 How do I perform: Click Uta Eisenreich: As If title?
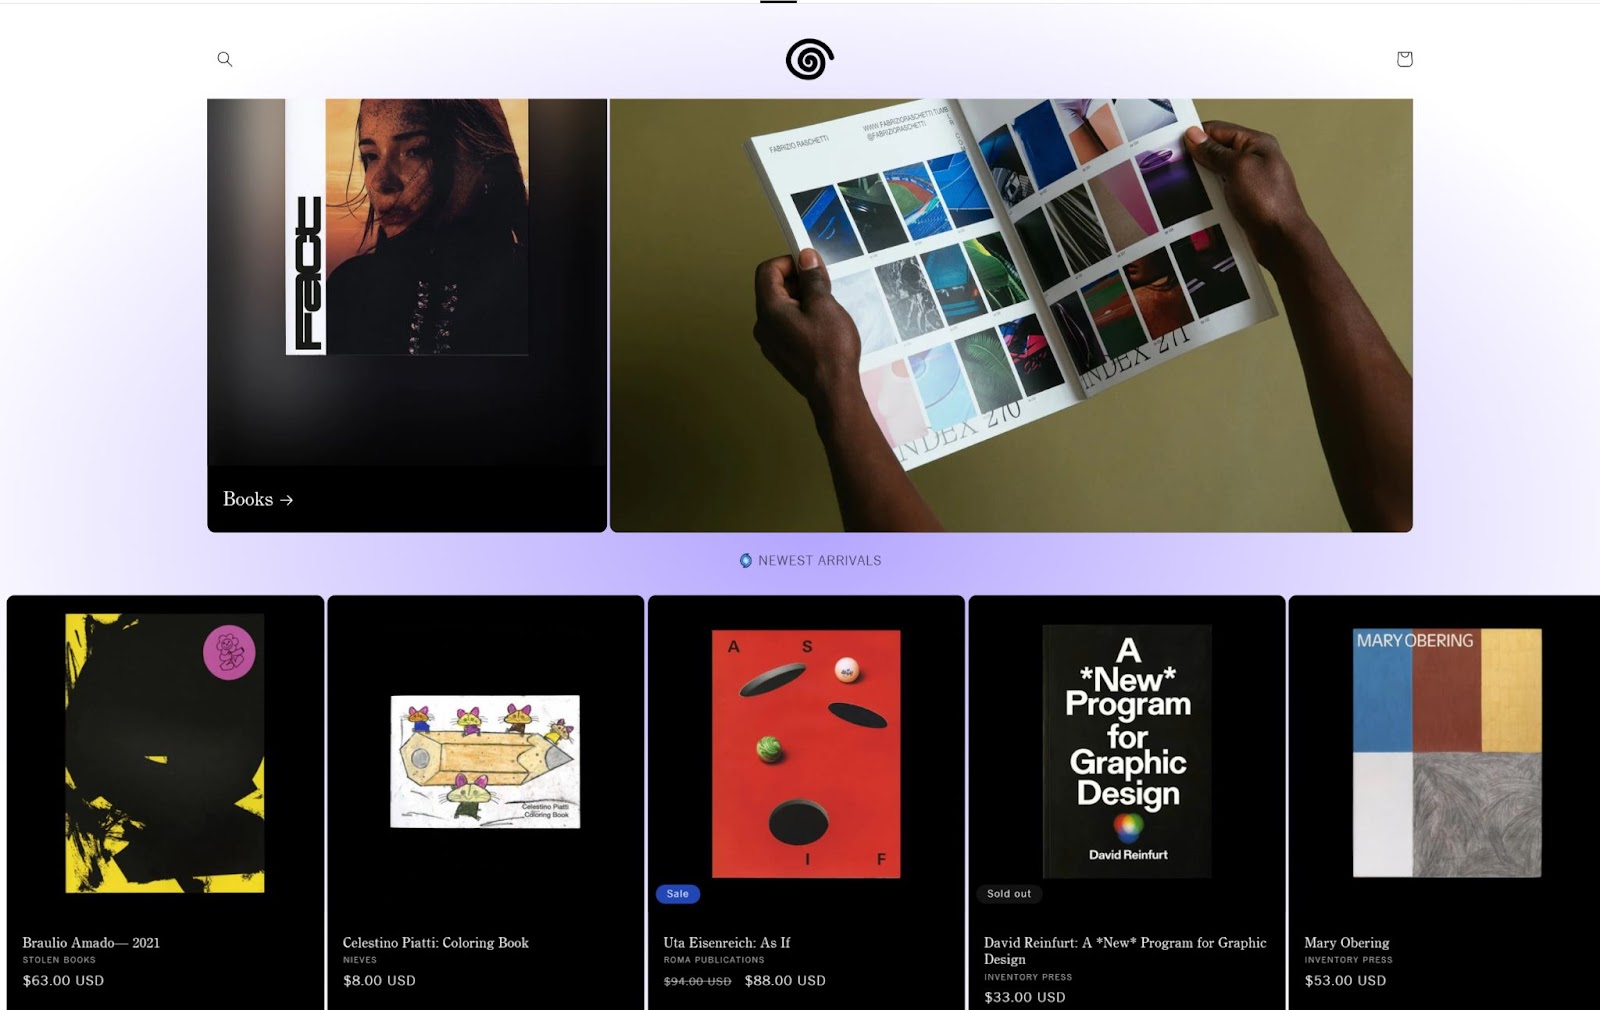[727, 943]
